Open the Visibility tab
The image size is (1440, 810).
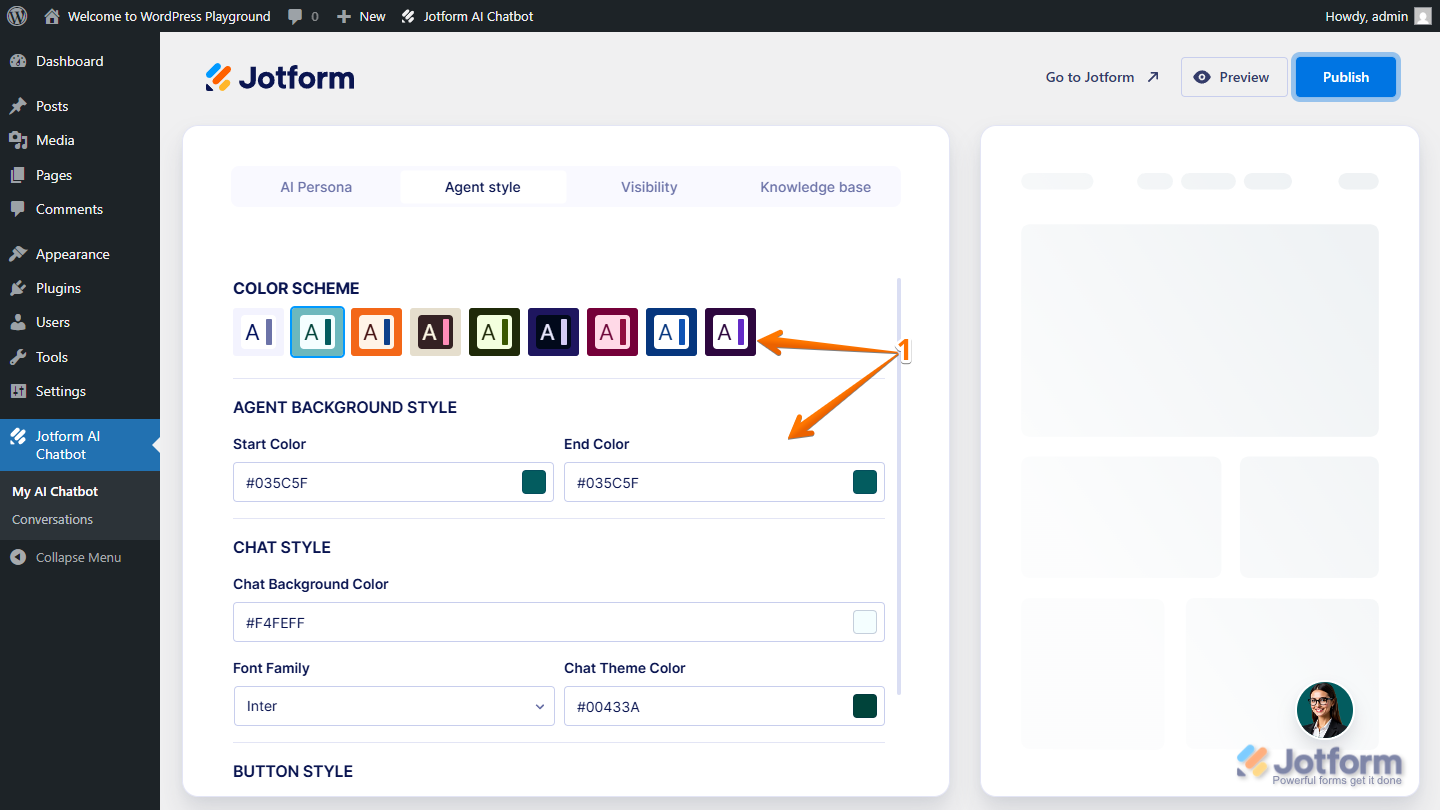click(649, 187)
